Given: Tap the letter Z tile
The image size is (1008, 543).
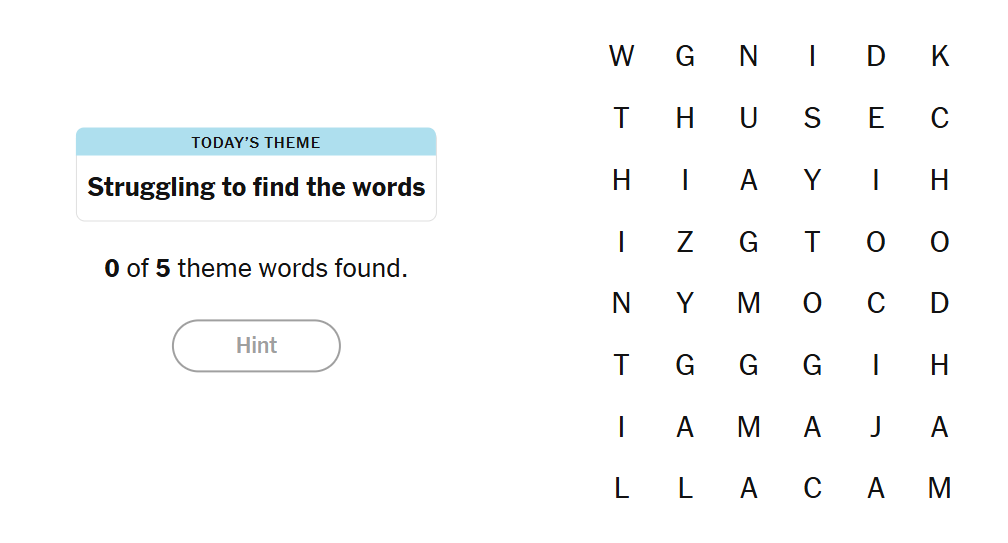Looking at the screenshot, I should pos(685,242).
